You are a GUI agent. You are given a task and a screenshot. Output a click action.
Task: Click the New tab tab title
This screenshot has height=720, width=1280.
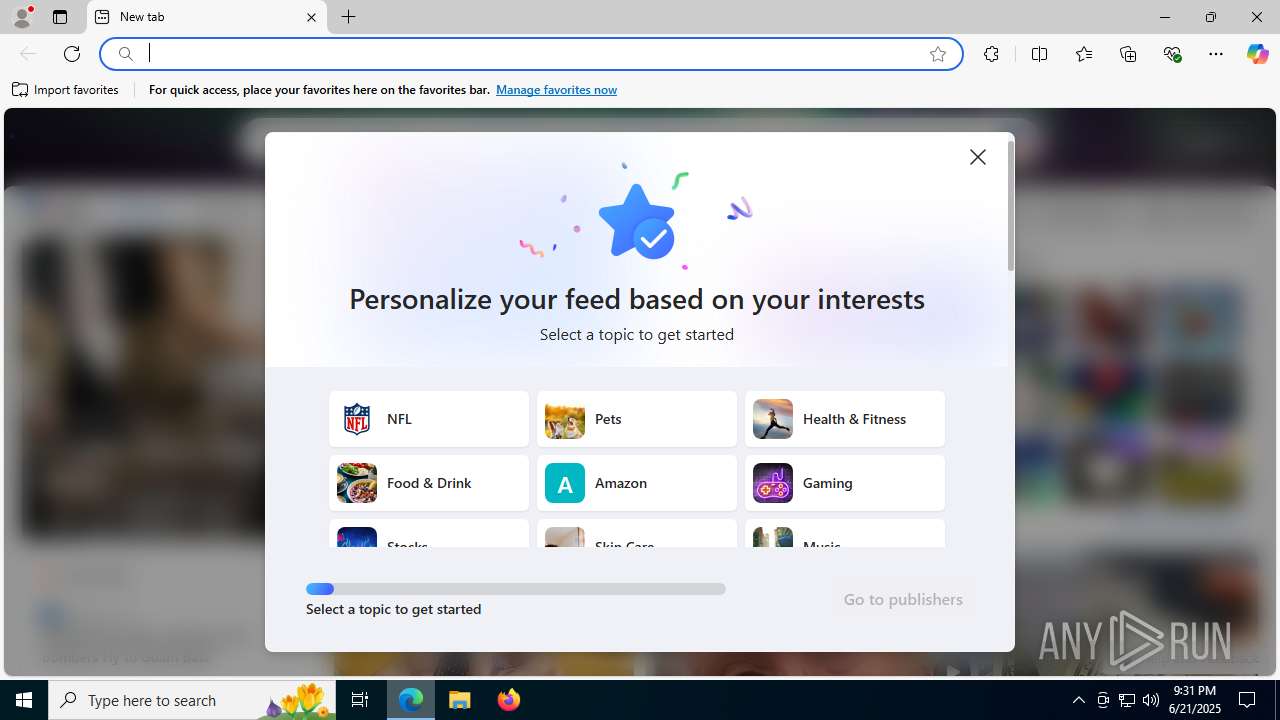tap(142, 17)
